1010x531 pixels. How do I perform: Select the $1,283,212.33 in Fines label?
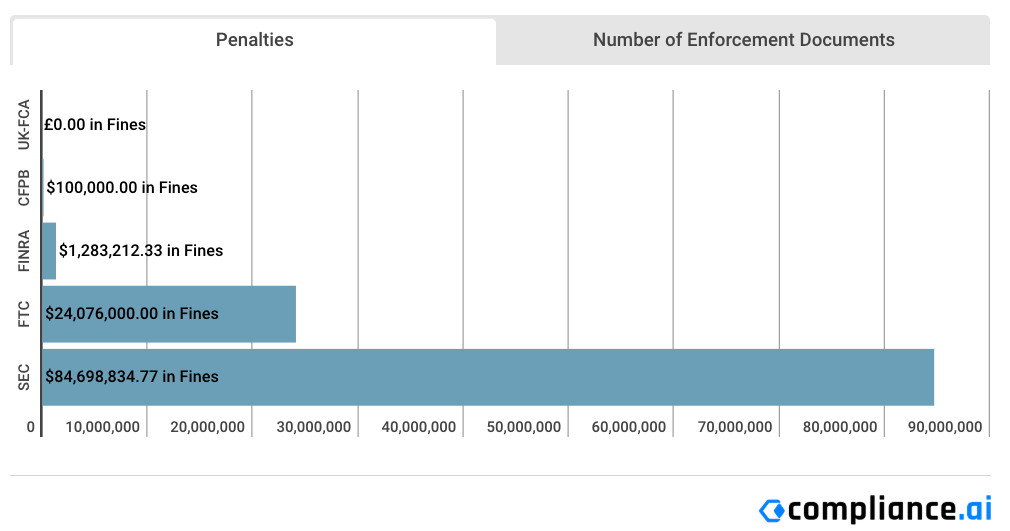(141, 250)
